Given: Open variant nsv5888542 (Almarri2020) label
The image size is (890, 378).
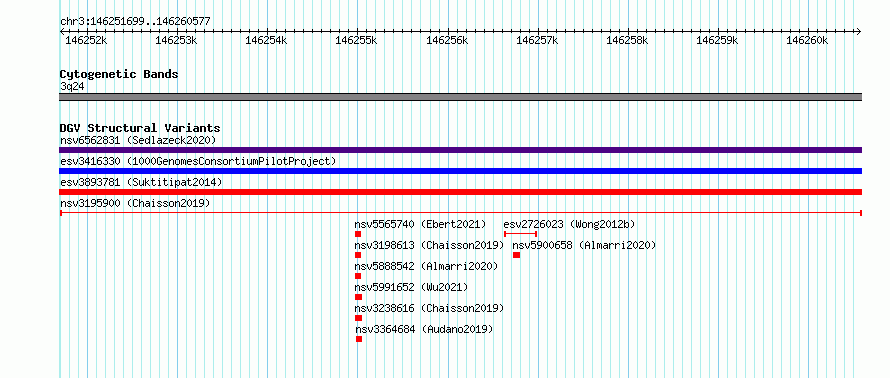Looking at the screenshot, I should pyautogui.click(x=426, y=266).
